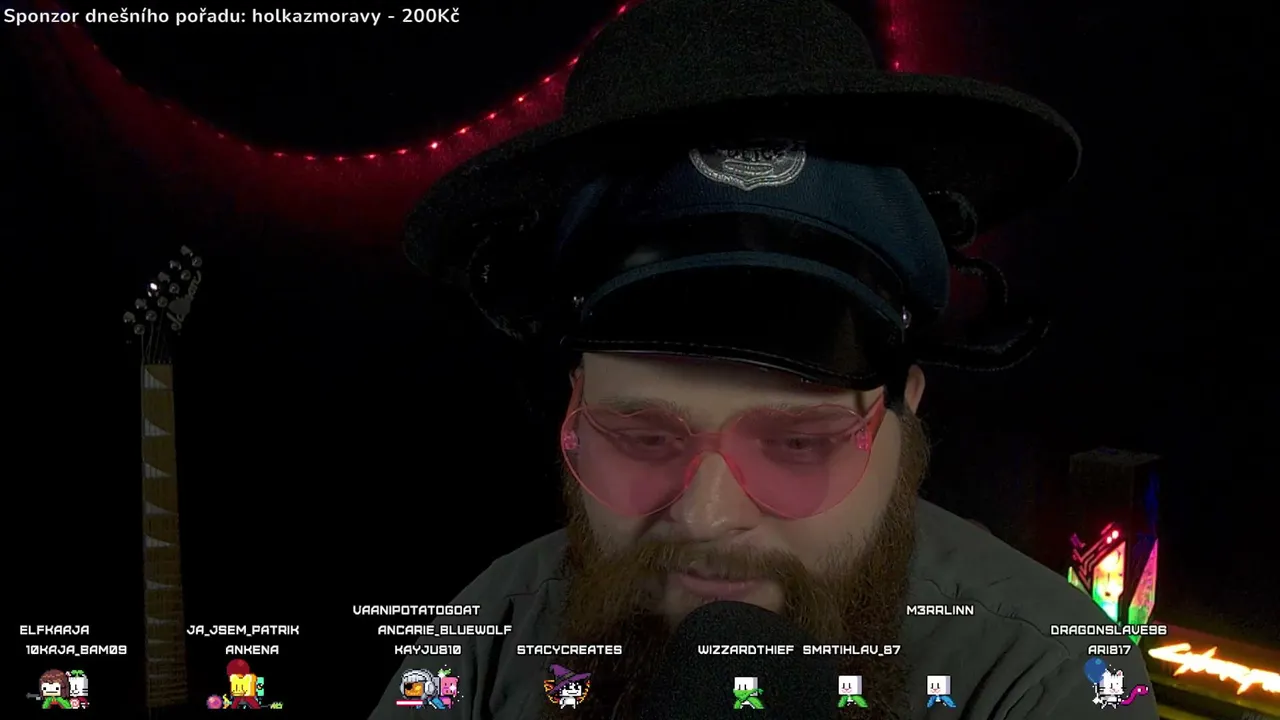Select the KAYJU810 name label
Screen dimensions: 1280x720
(428, 650)
